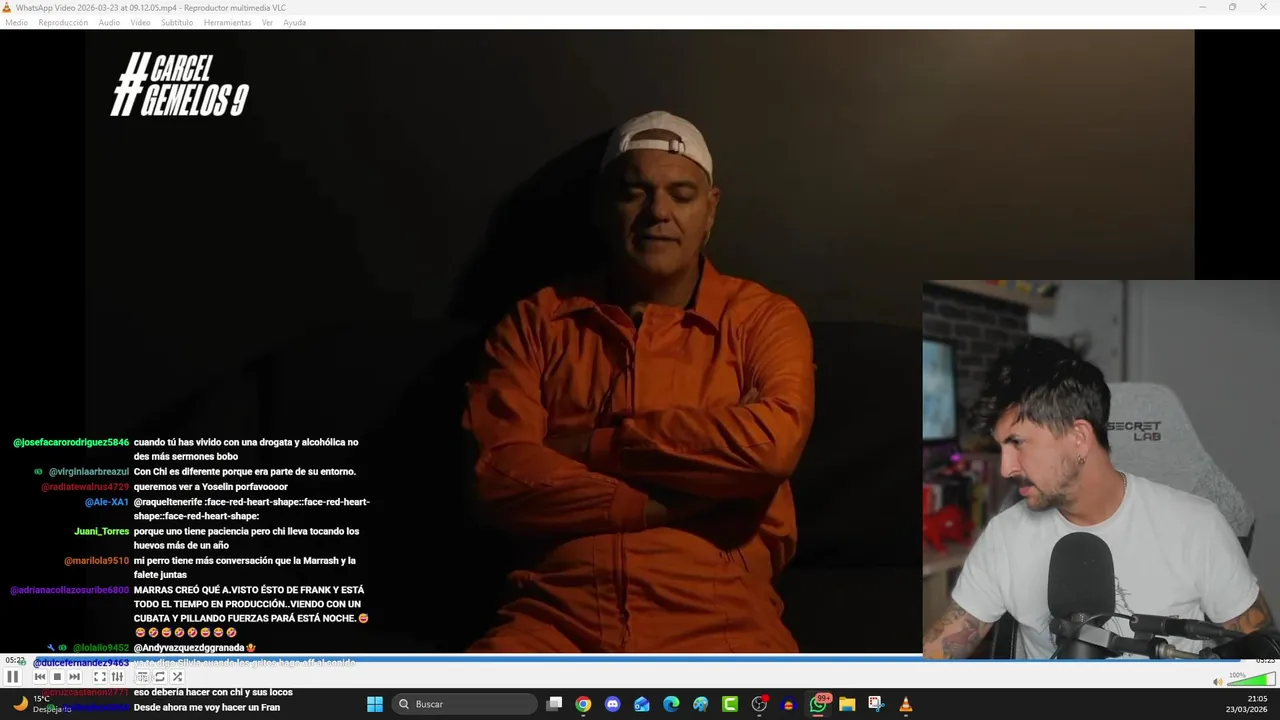
Task: Toggle loop playback mode
Action: 159,677
